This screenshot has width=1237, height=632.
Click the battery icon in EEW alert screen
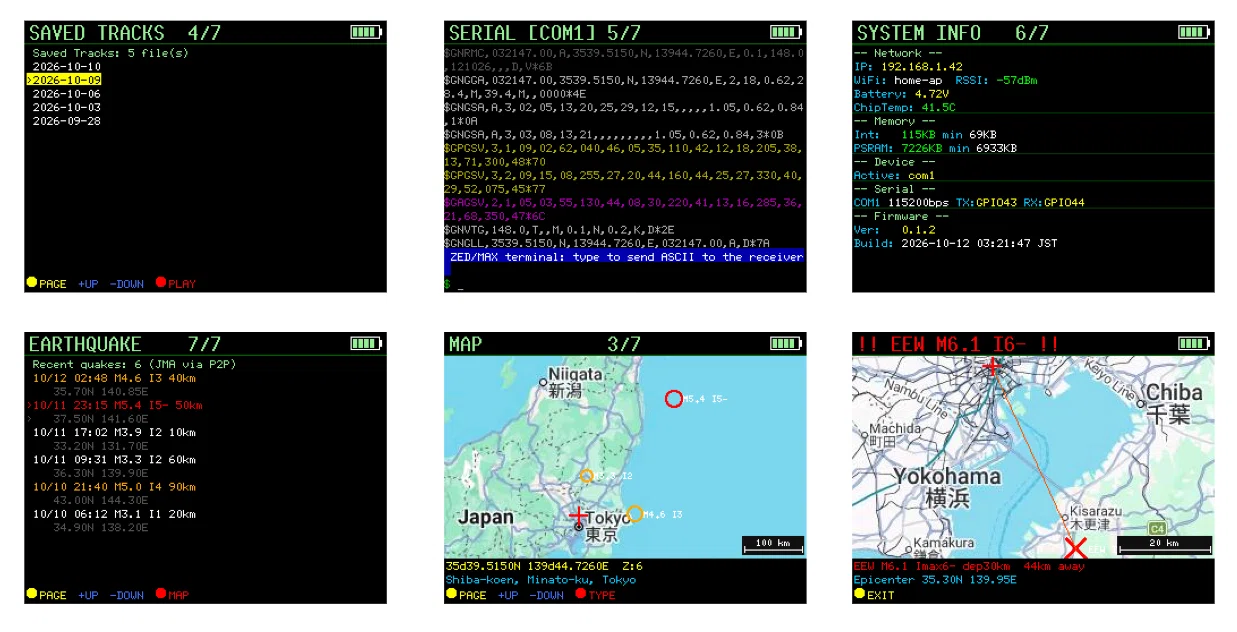(1194, 343)
